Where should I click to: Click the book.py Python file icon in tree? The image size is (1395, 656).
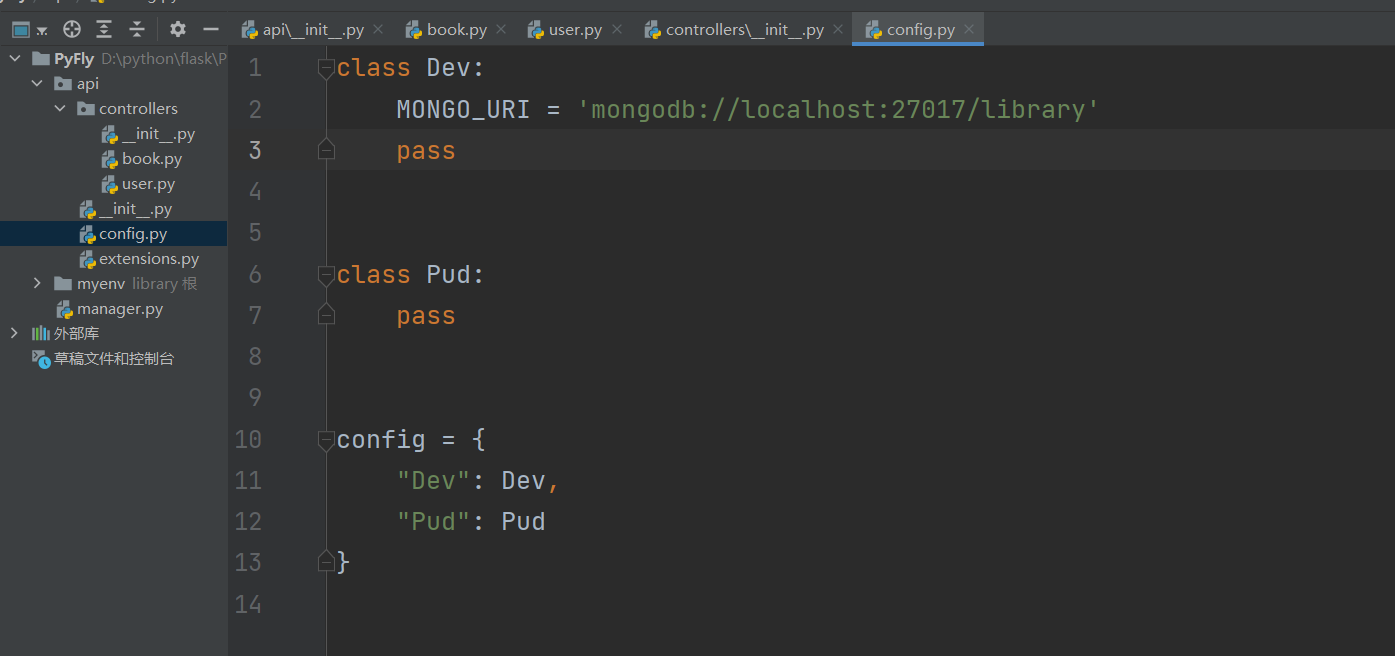pos(110,159)
